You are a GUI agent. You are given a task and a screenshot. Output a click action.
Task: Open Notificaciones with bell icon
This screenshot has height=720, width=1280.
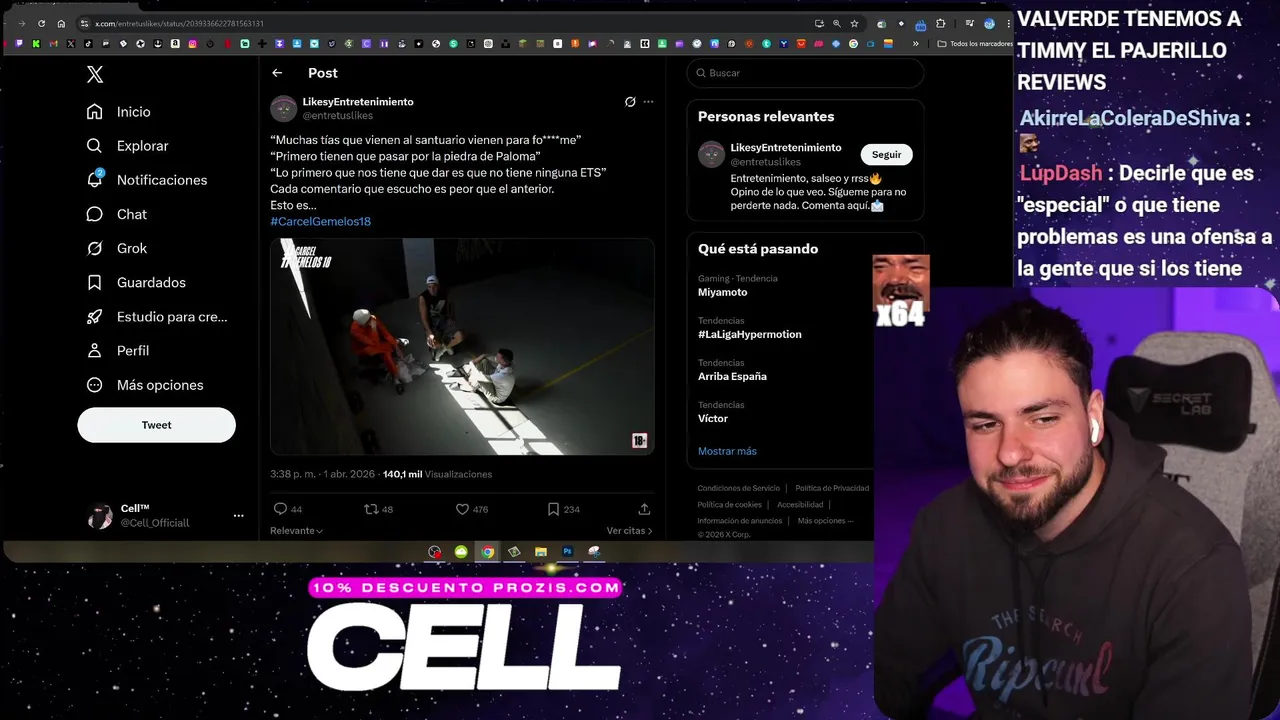146,180
